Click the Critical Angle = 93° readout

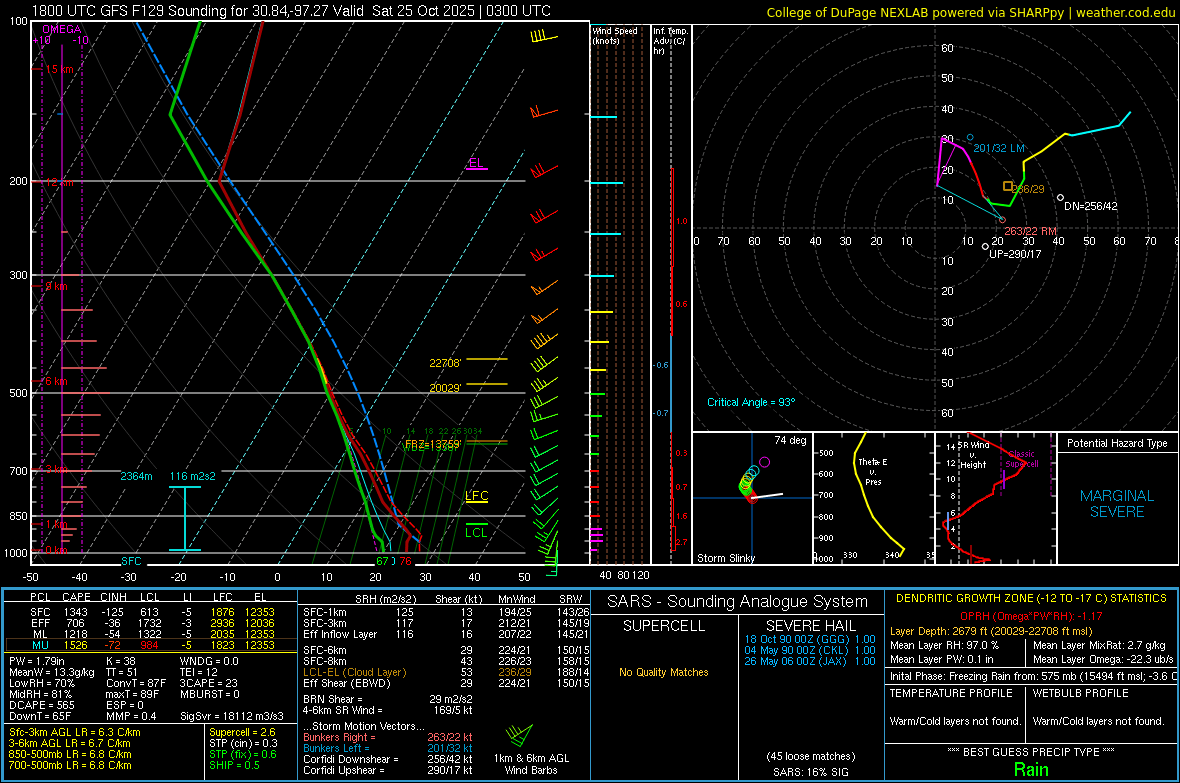click(751, 402)
